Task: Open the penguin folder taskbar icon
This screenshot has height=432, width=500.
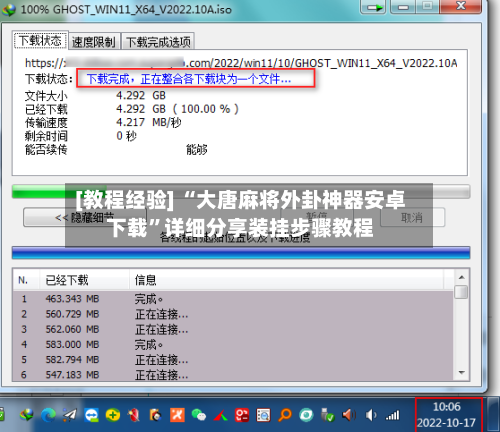Action: [x=155, y=415]
